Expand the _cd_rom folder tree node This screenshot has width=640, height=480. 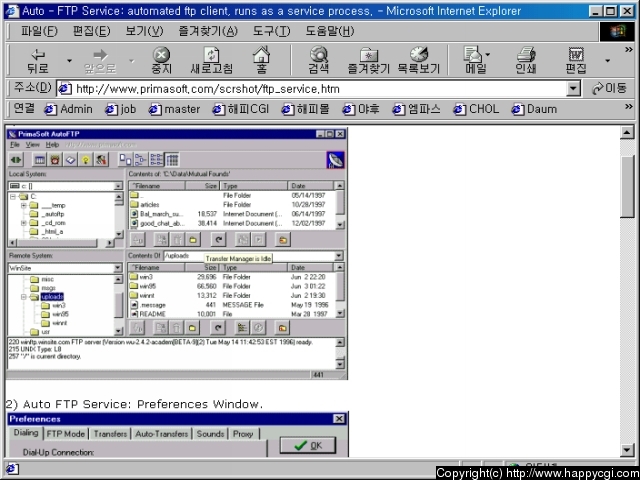(x=24, y=223)
